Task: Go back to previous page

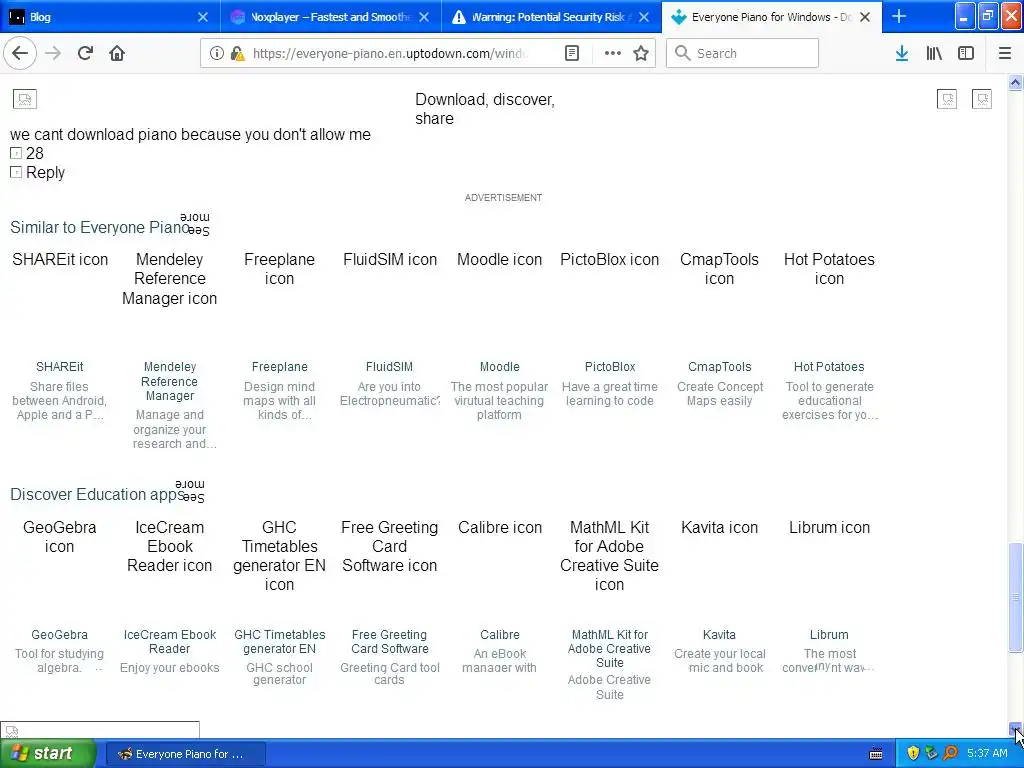Action: (x=20, y=54)
